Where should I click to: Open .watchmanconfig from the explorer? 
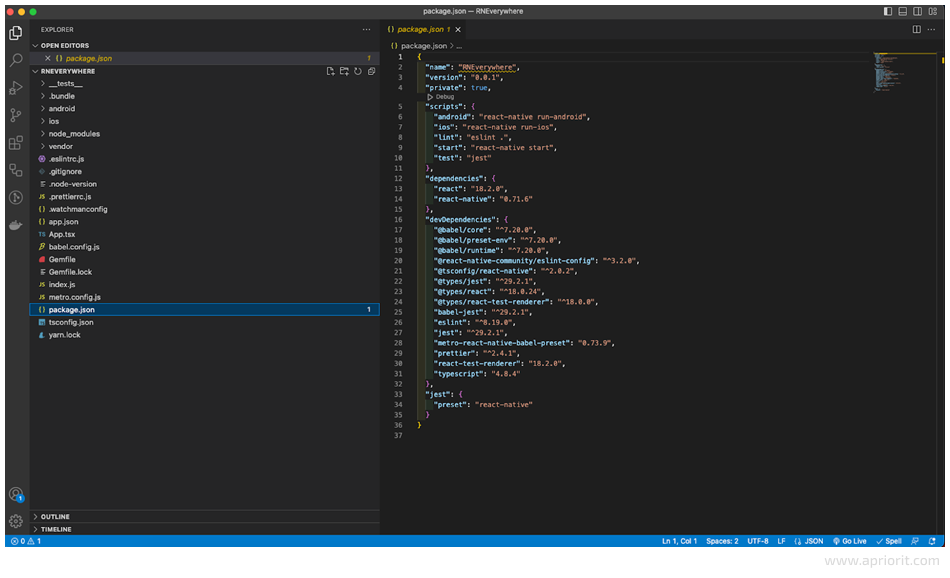click(205, 209)
